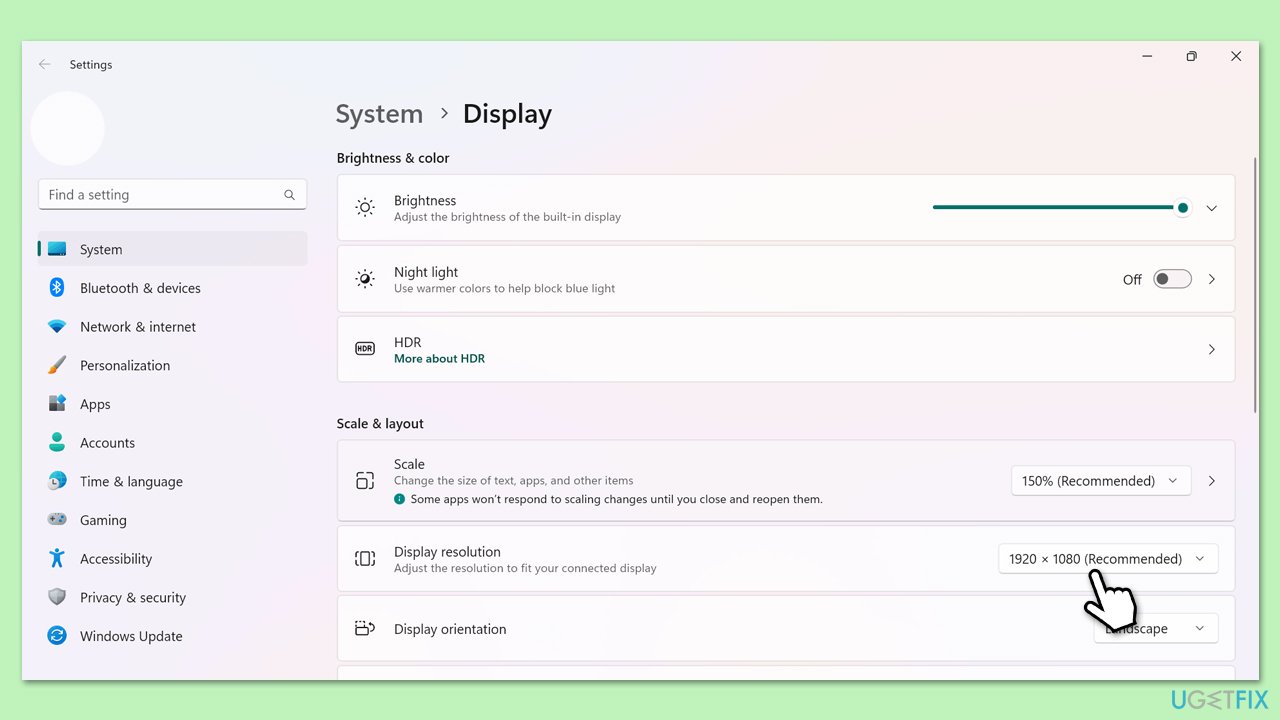
Task: Turn on the Night light switch
Action: click(x=1172, y=279)
